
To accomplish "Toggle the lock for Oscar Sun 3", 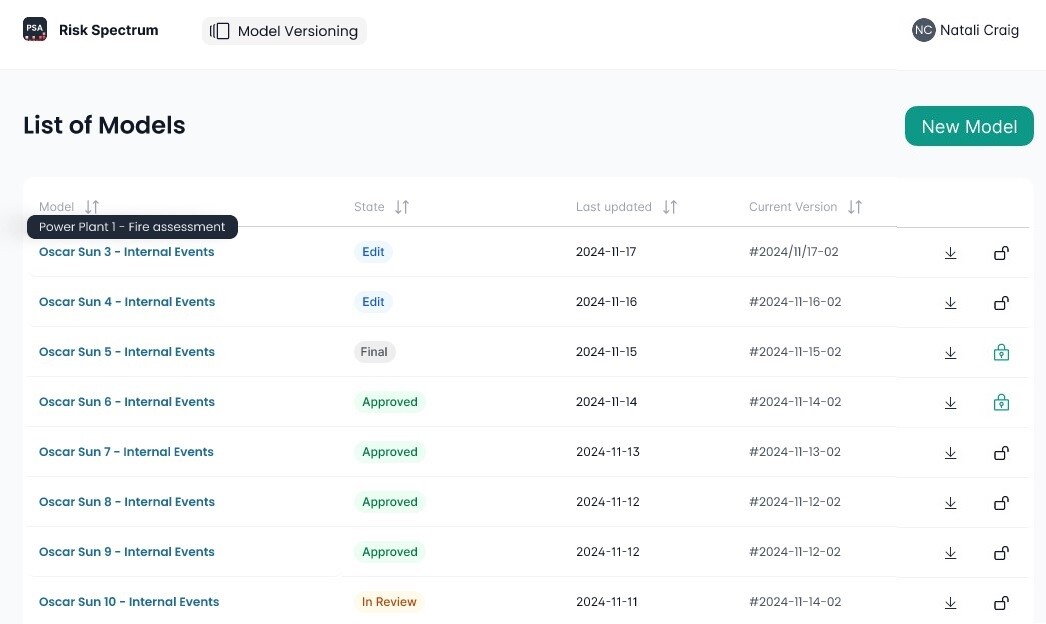I will tap(1001, 253).
